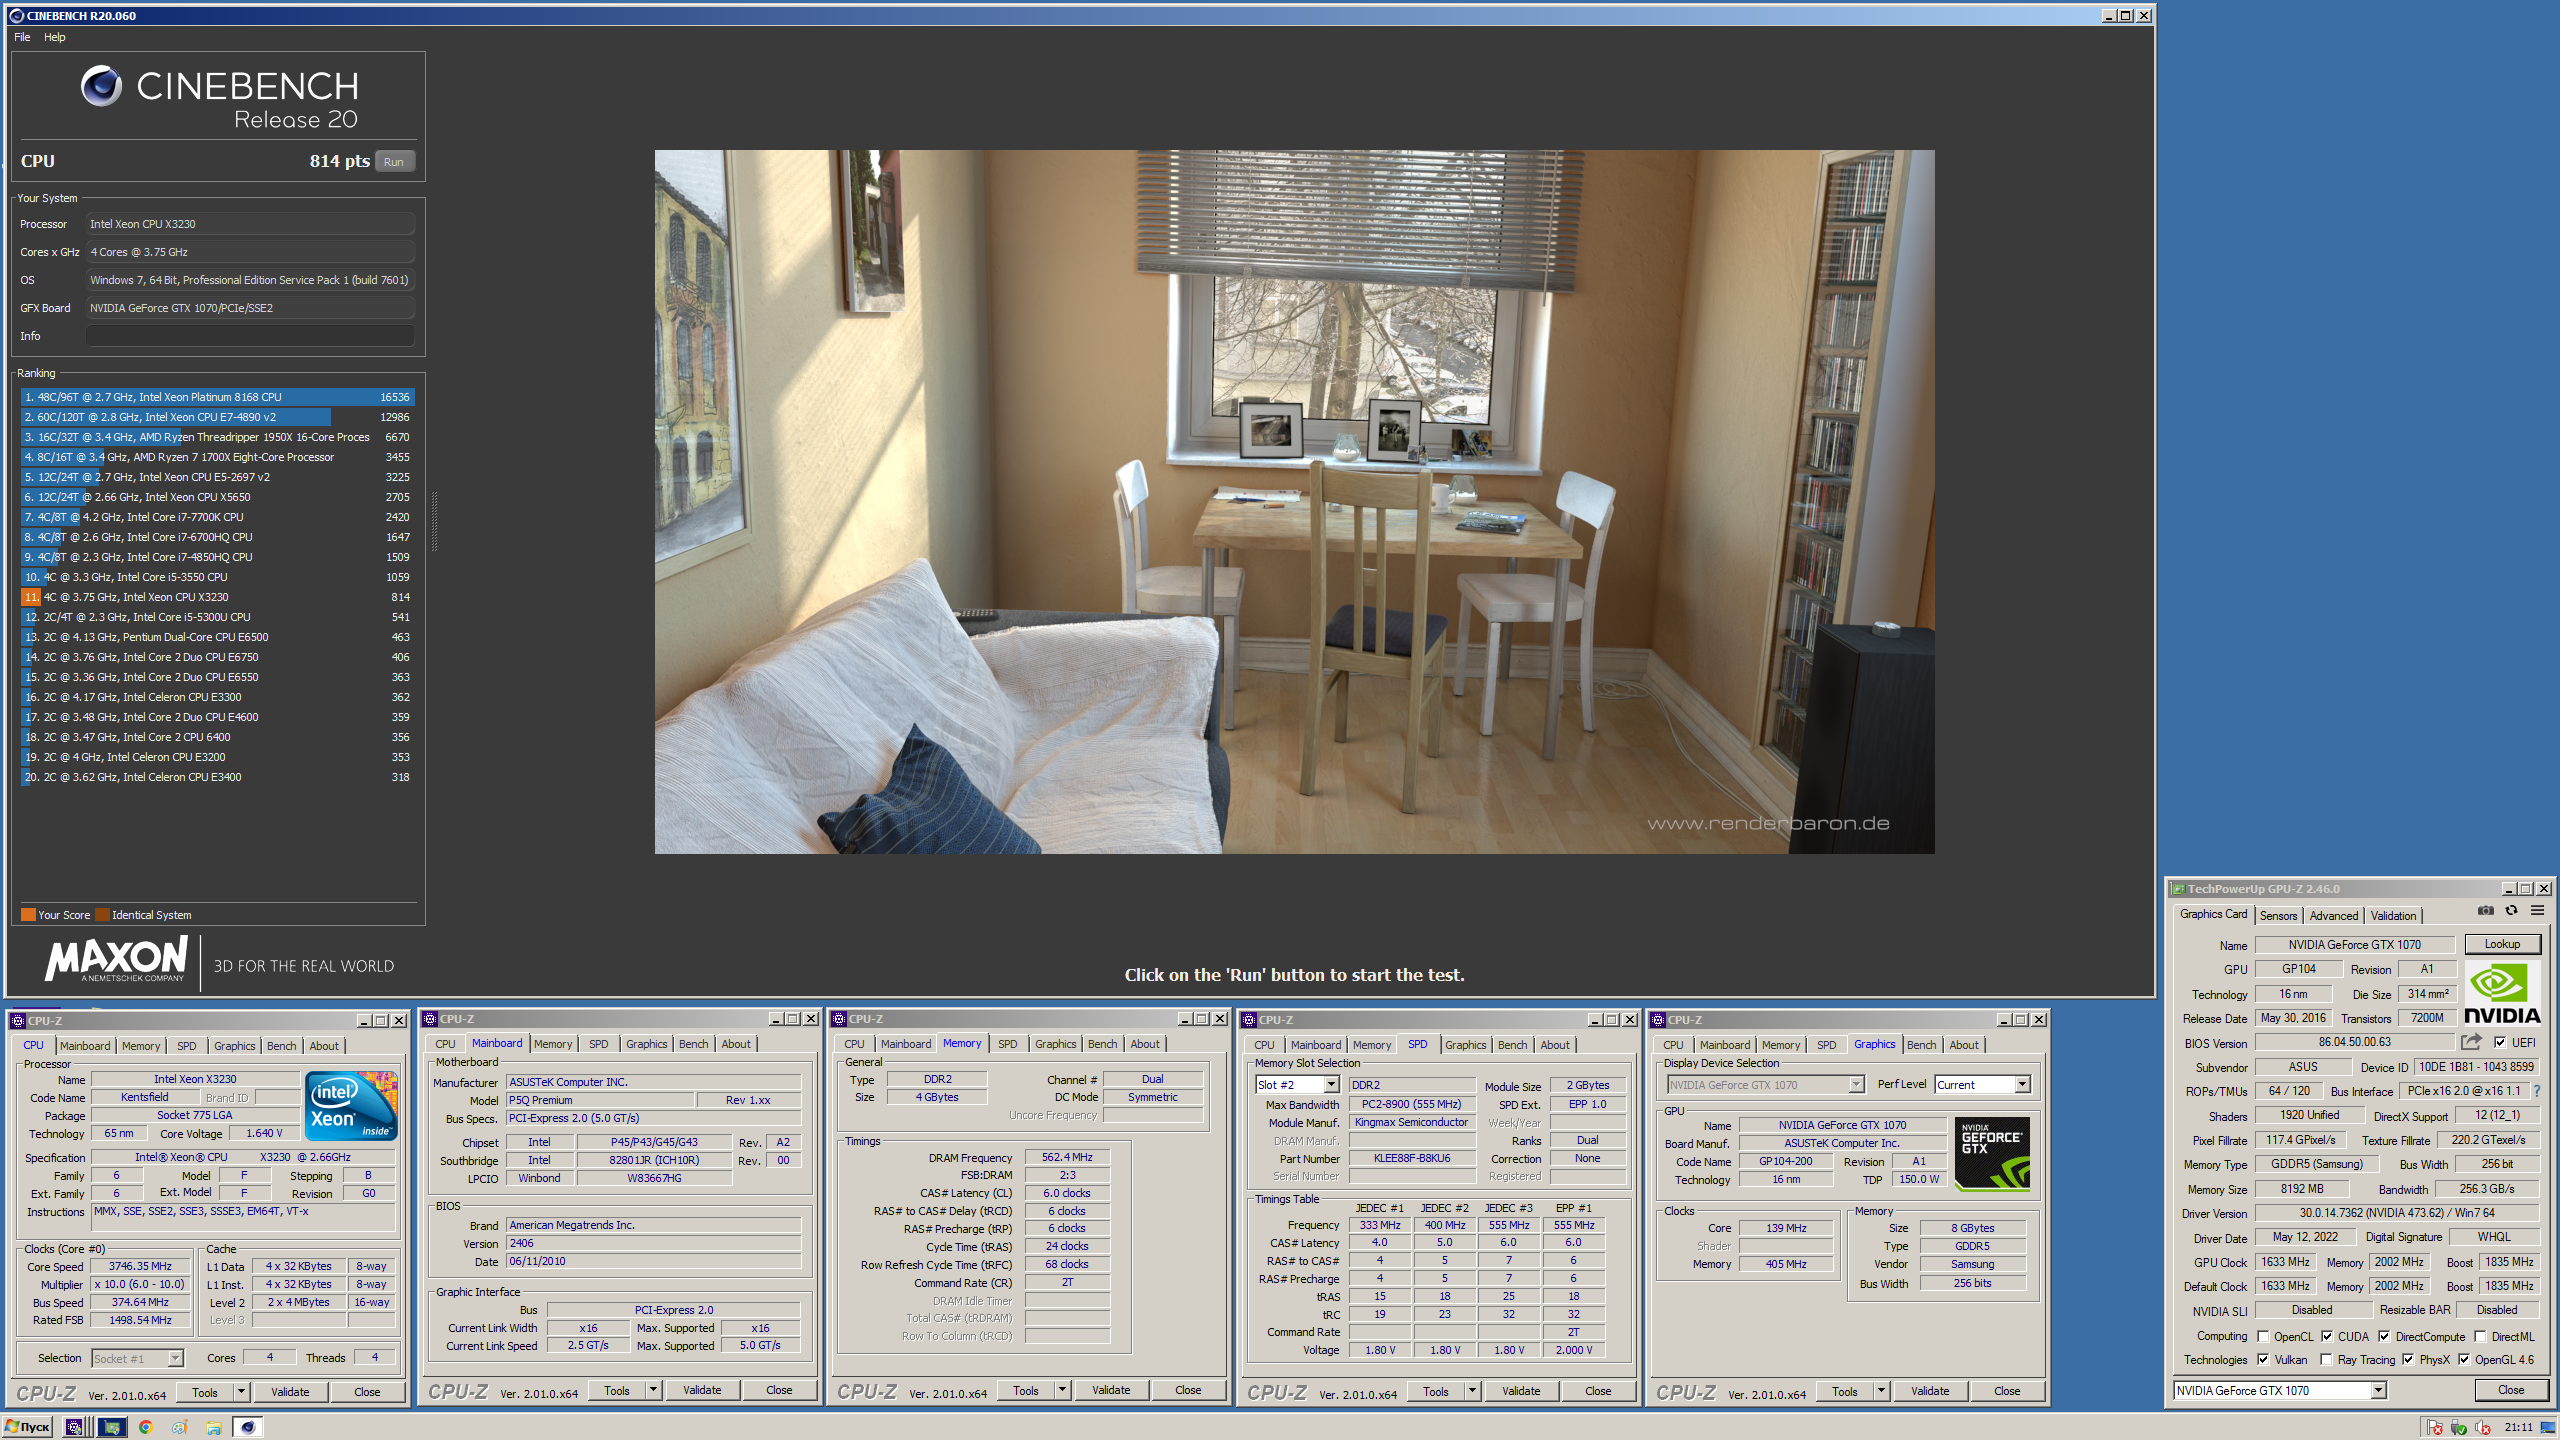This screenshot has height=1440, width=2560.
Task: Click the Action Center flag tray icon
Action: click(2435, 1428)
